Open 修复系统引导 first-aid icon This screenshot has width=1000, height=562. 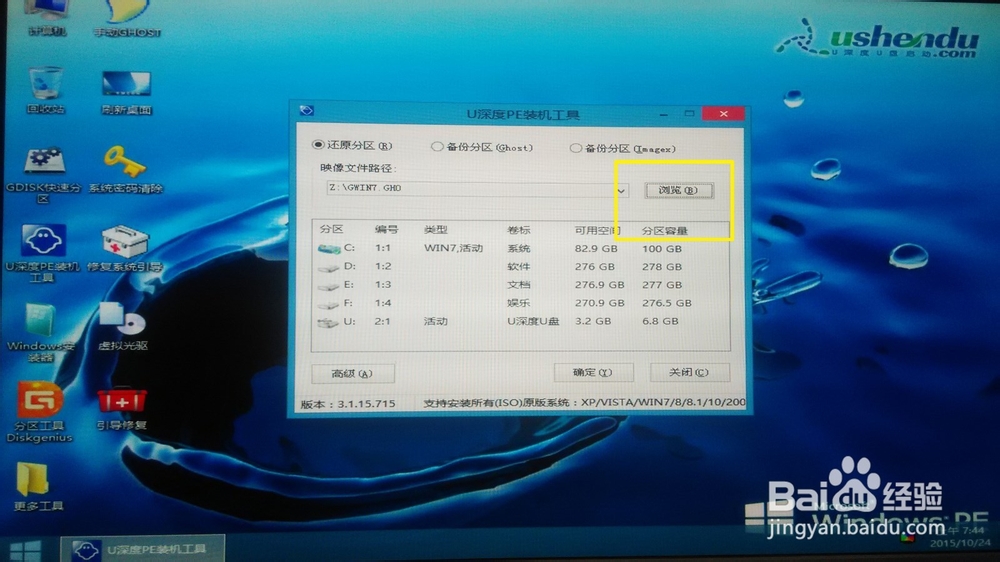pyautogui.click(x=125, y=249)
